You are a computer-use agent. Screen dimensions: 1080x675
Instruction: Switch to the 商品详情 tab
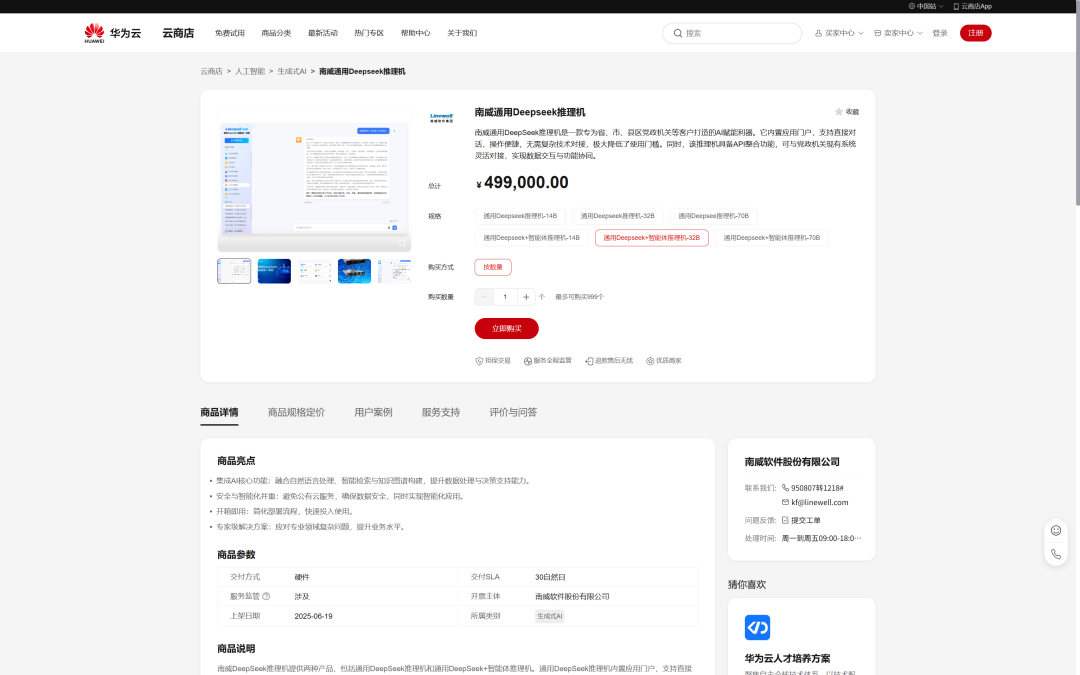tap(219, 413)
